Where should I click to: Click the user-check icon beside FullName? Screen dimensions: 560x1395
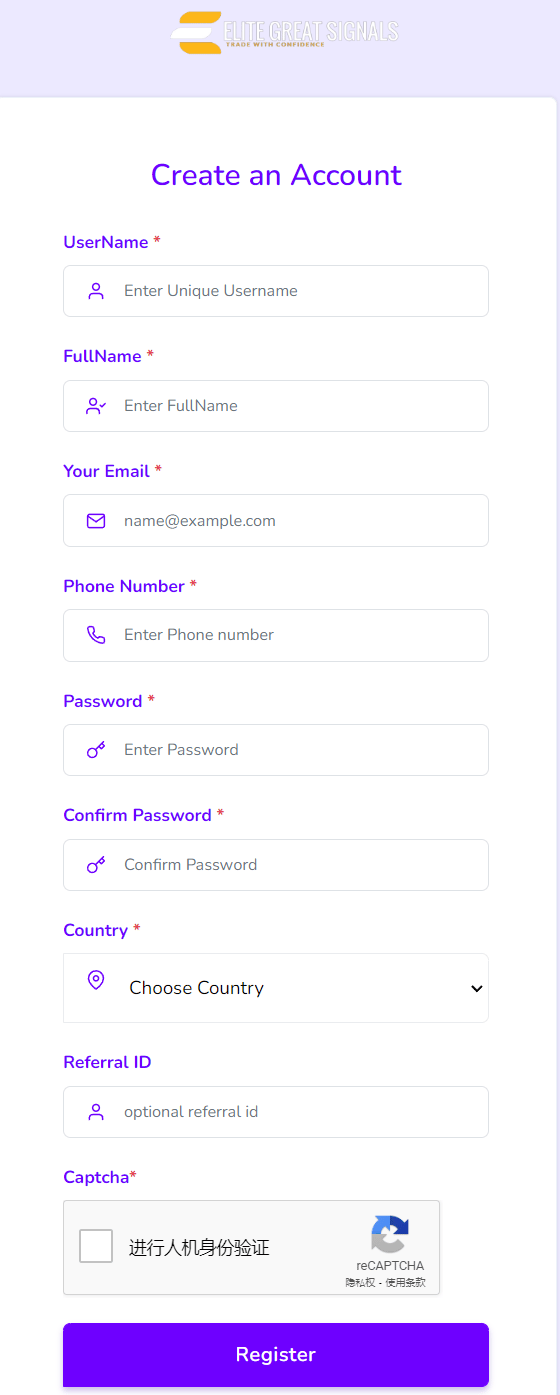click(x=96, y=406)
